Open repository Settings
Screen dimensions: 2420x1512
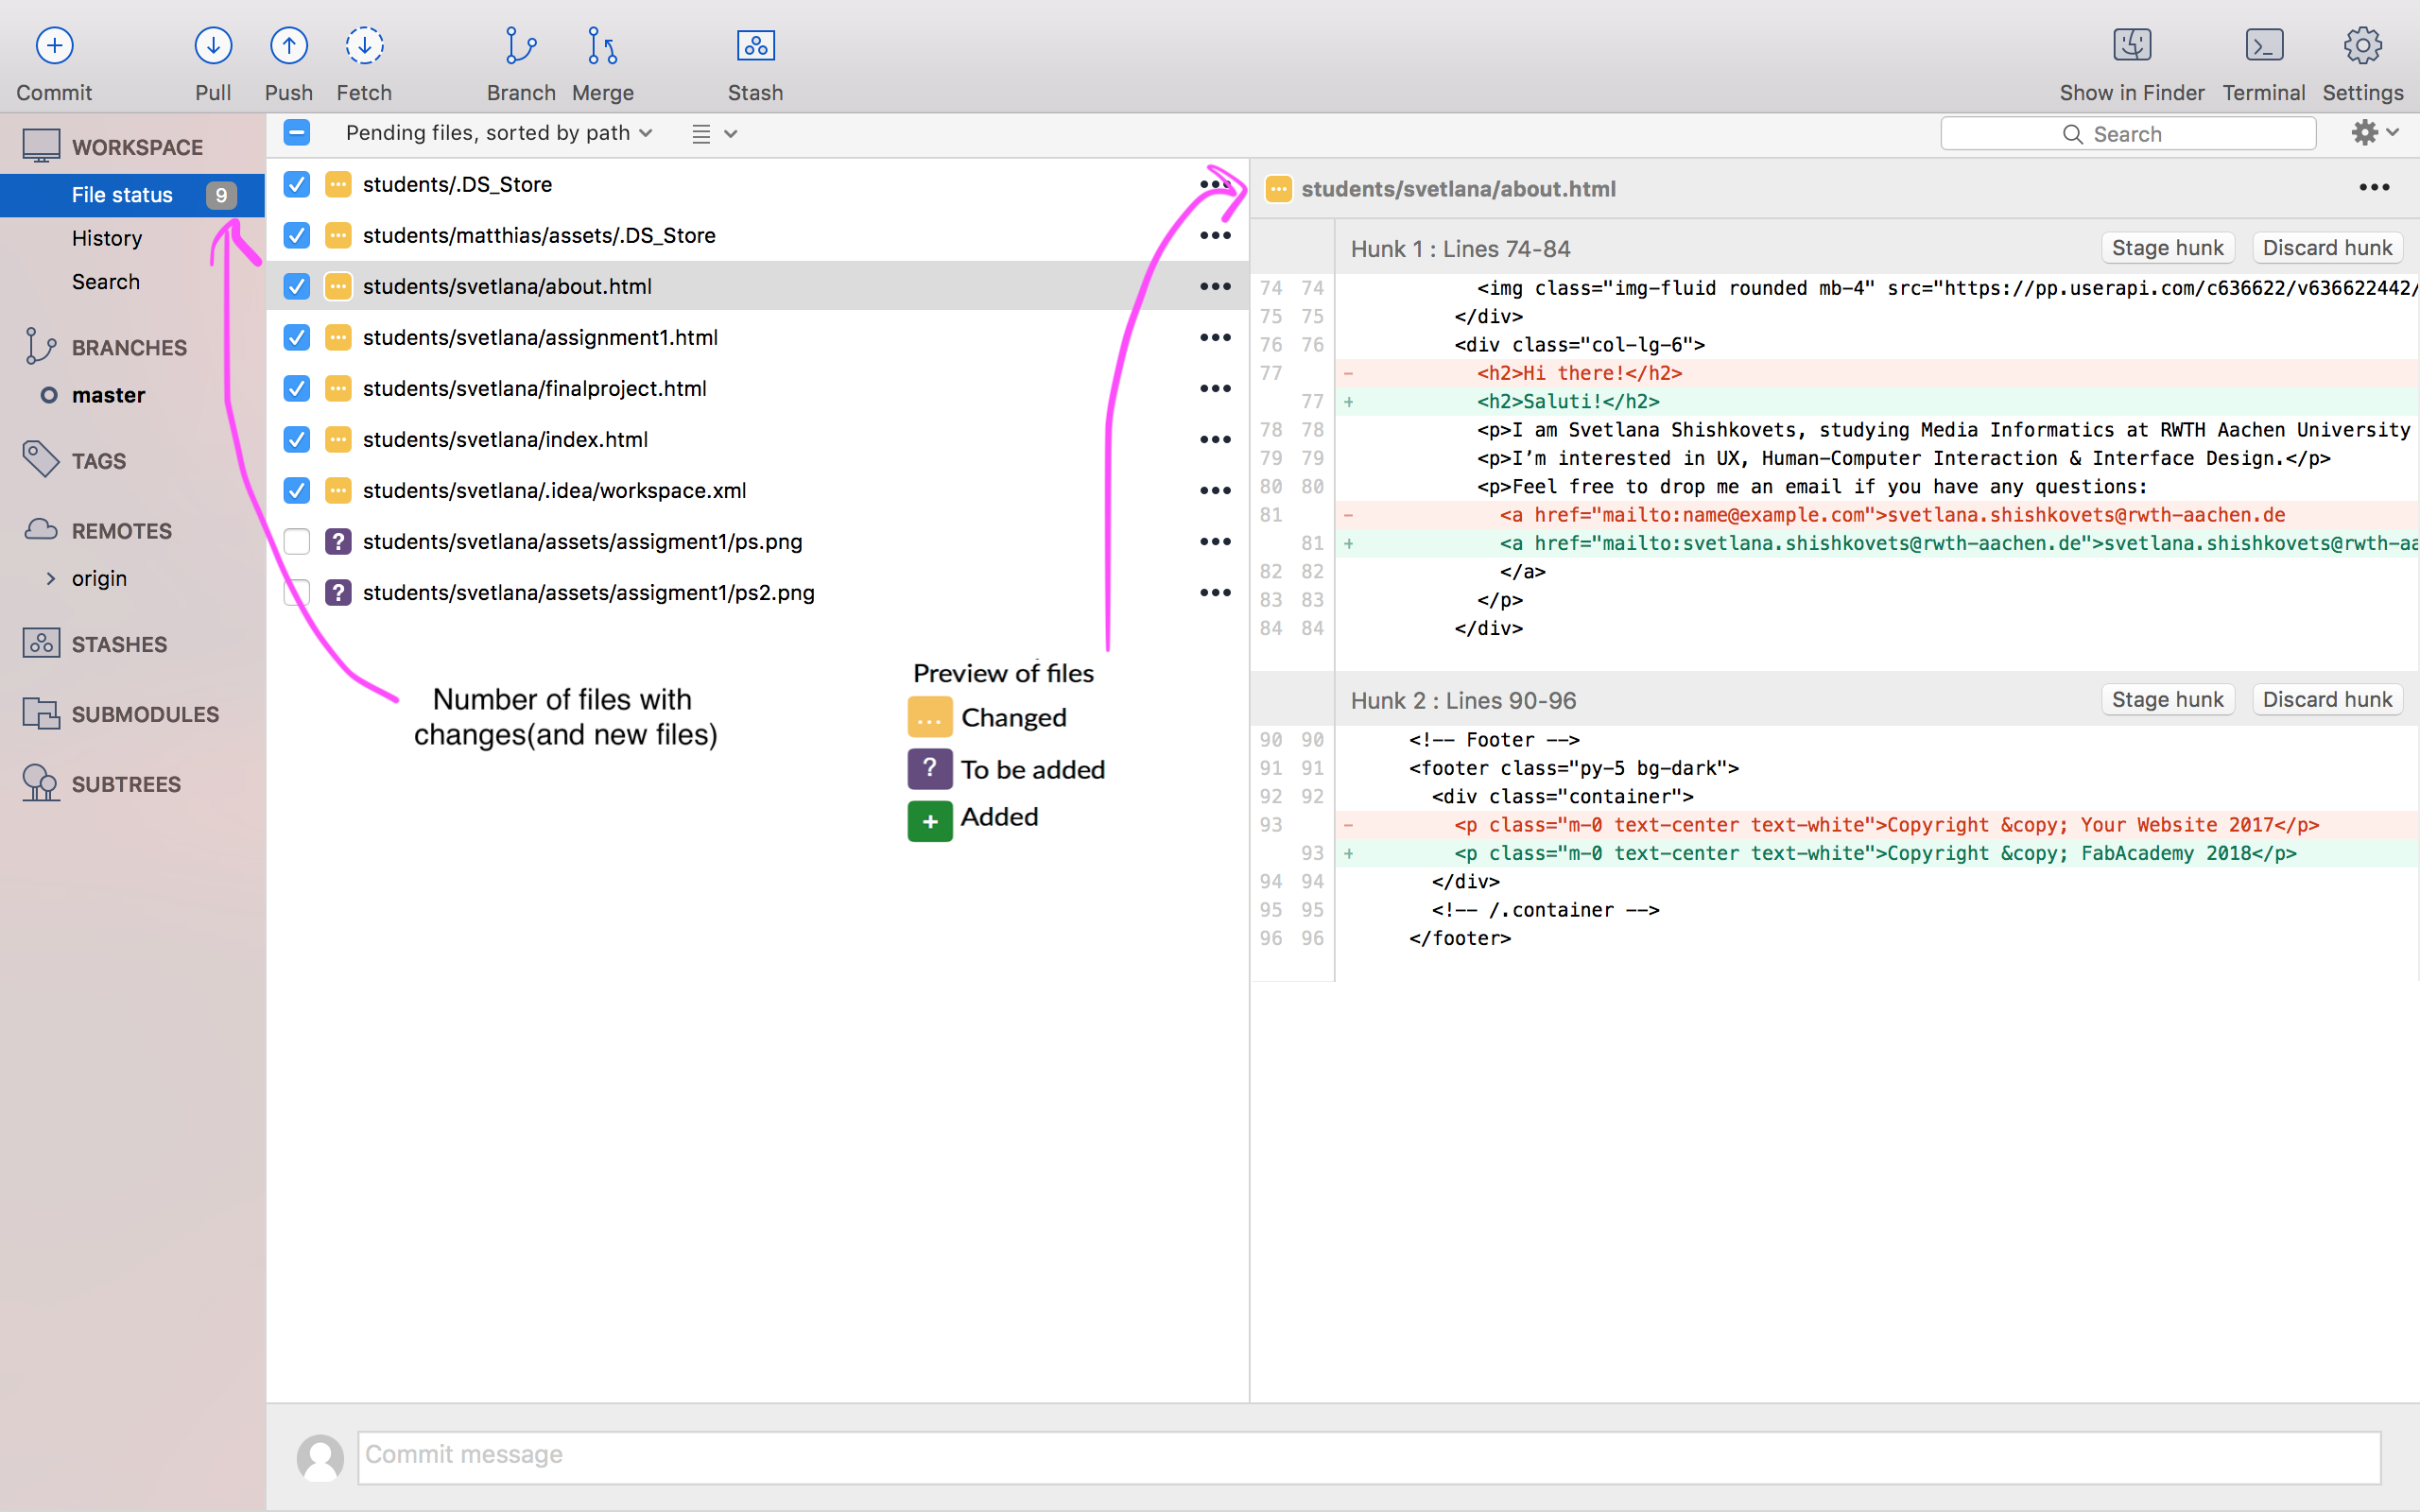pyautogui.click(x=2362, y=45)
